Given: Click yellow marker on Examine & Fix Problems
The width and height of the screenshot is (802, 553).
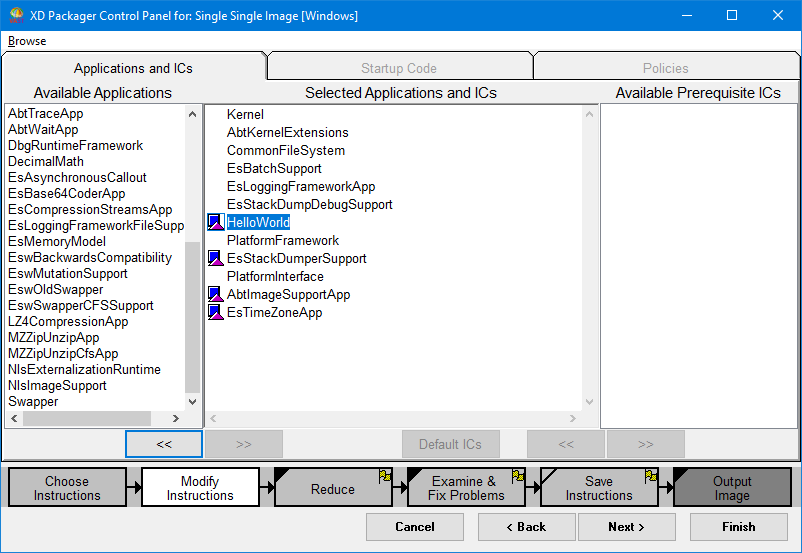Looking at the screenshot, I should tap(518, 477).
